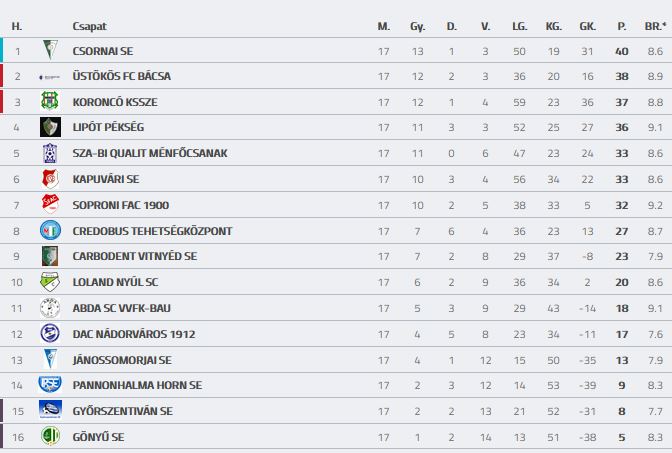Open the SZA-BI Qualit Ménfőcsanak team page
The height and width of the screenshot is (453, 672).
[x=150, y=153]
